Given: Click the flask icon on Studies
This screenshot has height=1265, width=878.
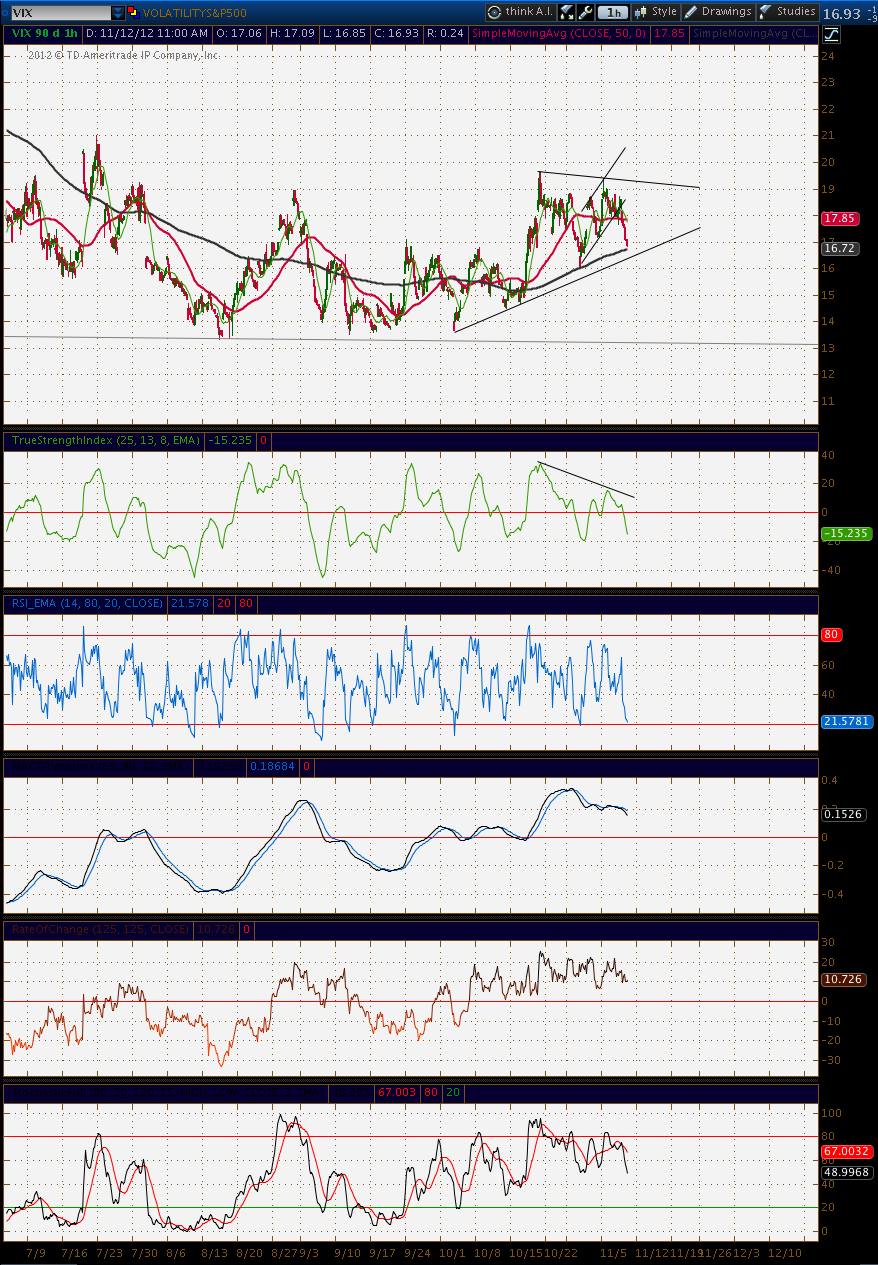Looking at the screenshot, I should pos(766,12).
